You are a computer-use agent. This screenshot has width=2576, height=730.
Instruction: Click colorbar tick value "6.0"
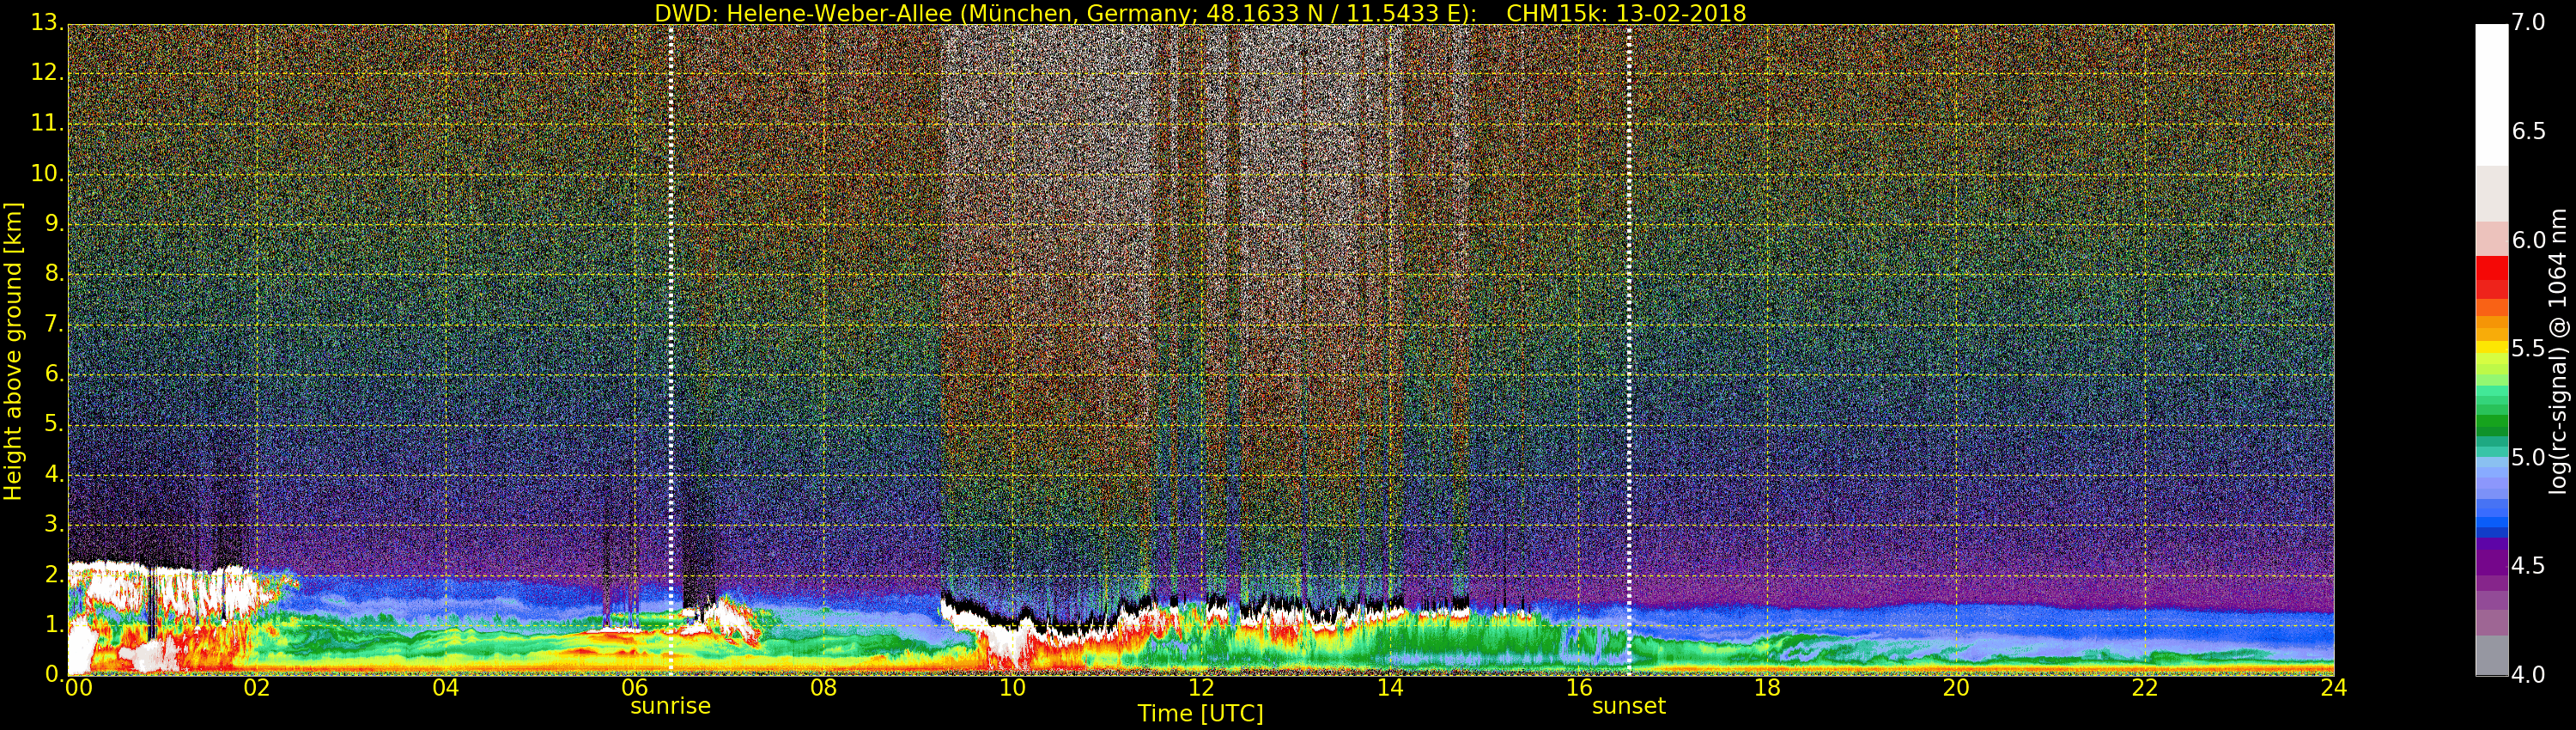[2528, 240]
